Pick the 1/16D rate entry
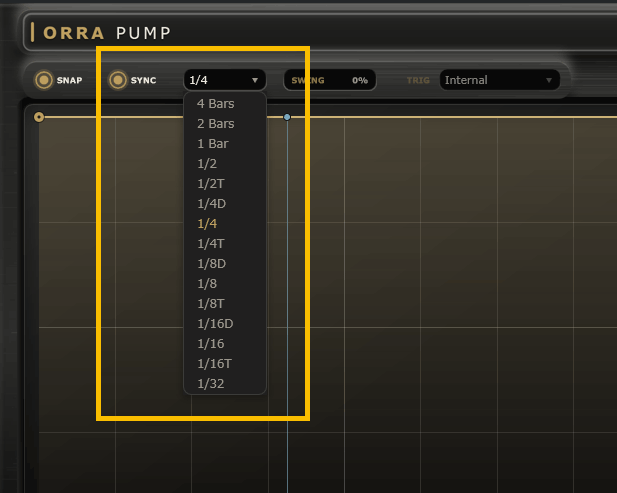This screenshot has height=493, width=617. click(225, 323)
